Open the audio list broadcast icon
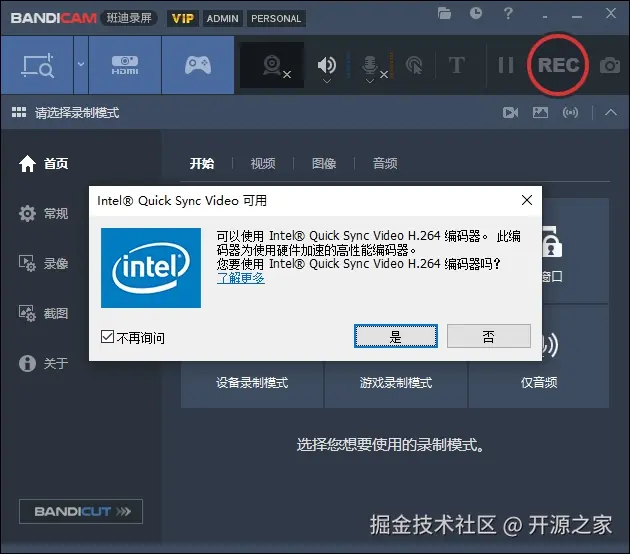The width and height of the screenshot is (630, 554). click(571, 112)
